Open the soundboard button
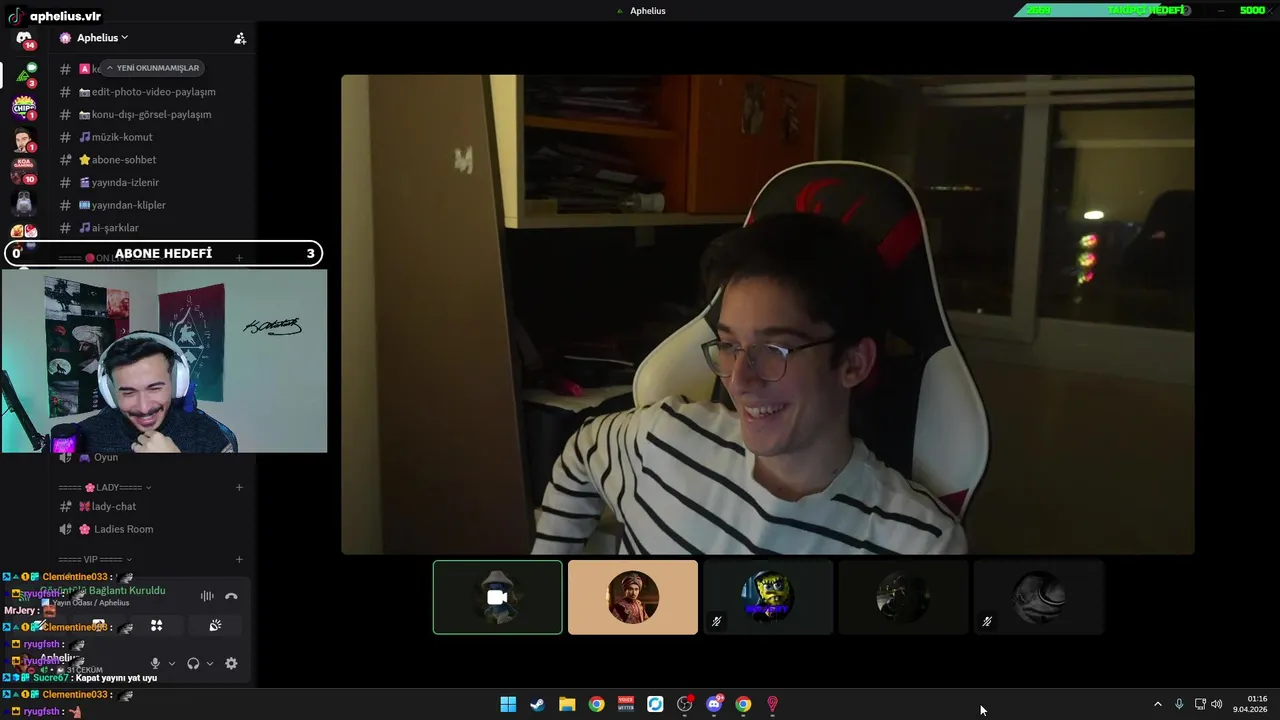1280x720 pixels. (215, 626)
